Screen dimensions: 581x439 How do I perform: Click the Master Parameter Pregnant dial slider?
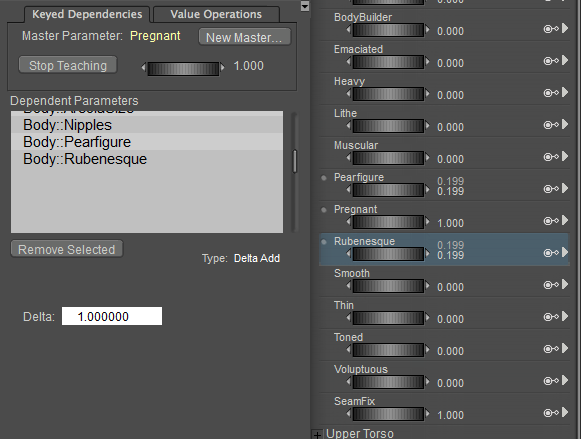tap(183, 69)
